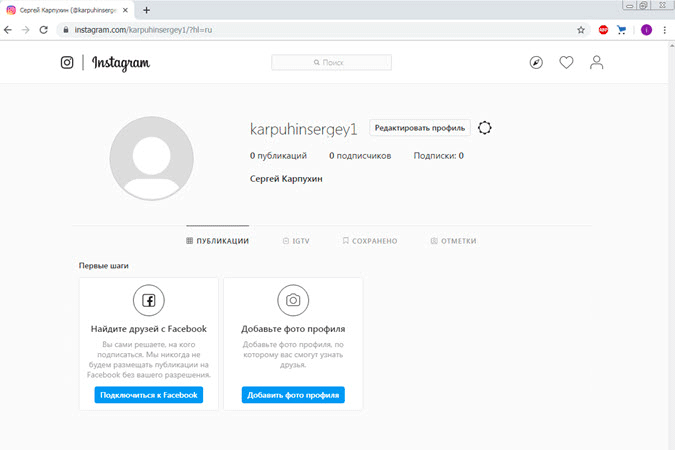Click the Добавьте фото профиля heading

click(293, 329)
